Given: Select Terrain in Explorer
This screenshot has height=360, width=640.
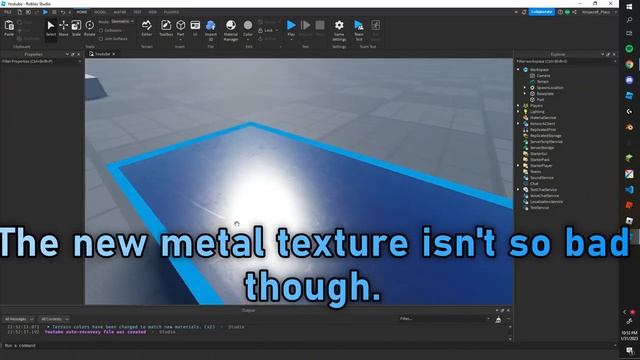Looking at the screenshot, I should [x=542, y=82].
